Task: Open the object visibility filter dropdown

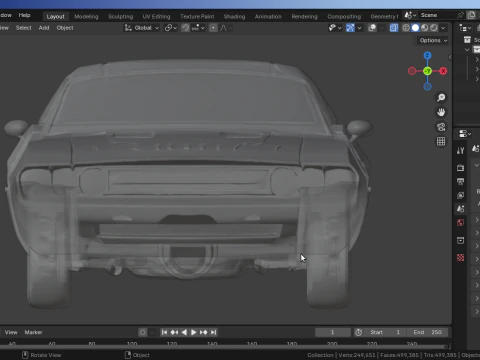Action: coord(335,28)
